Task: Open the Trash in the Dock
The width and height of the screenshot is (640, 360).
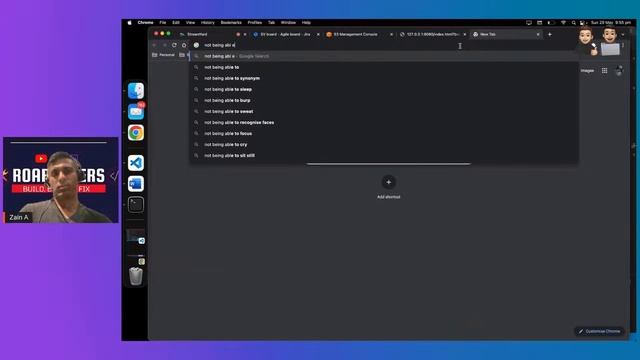Action: coord(136,276)
